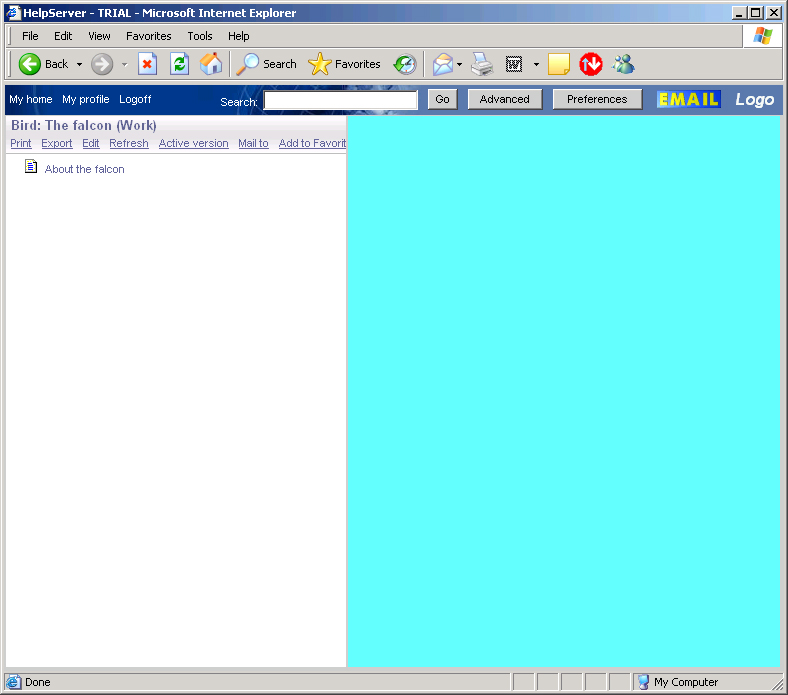The image size is (788, 695).
Task: Click the Print link under falcon title
Action: tap(21, 144)
